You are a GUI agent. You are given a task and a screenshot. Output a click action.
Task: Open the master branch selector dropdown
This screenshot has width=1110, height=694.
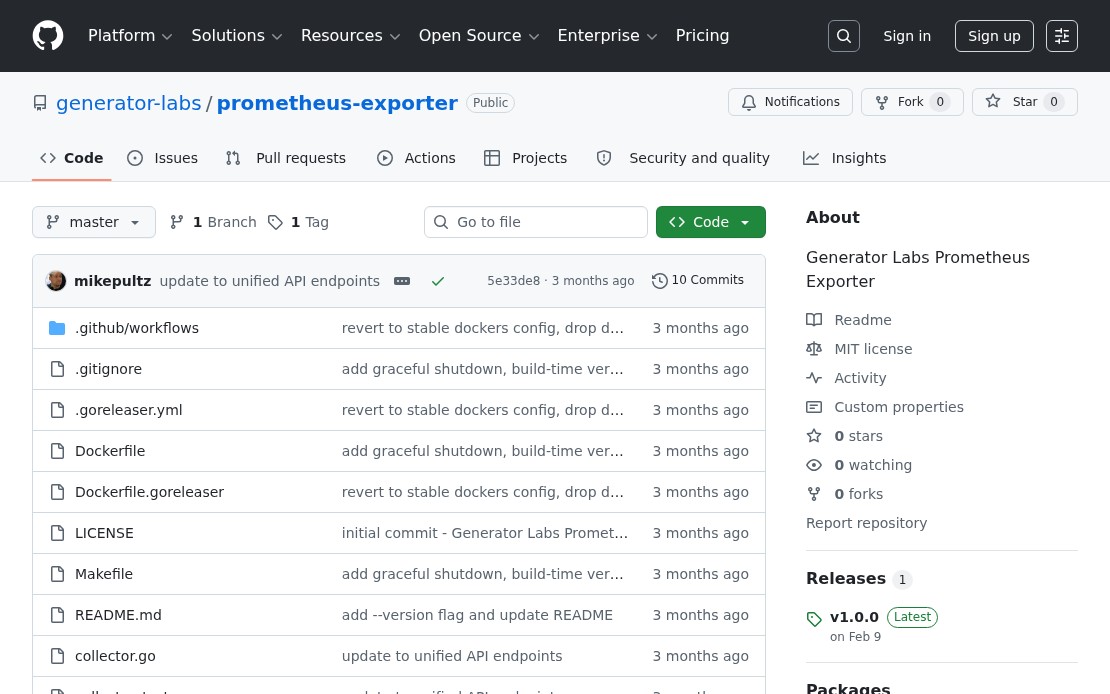94,222
